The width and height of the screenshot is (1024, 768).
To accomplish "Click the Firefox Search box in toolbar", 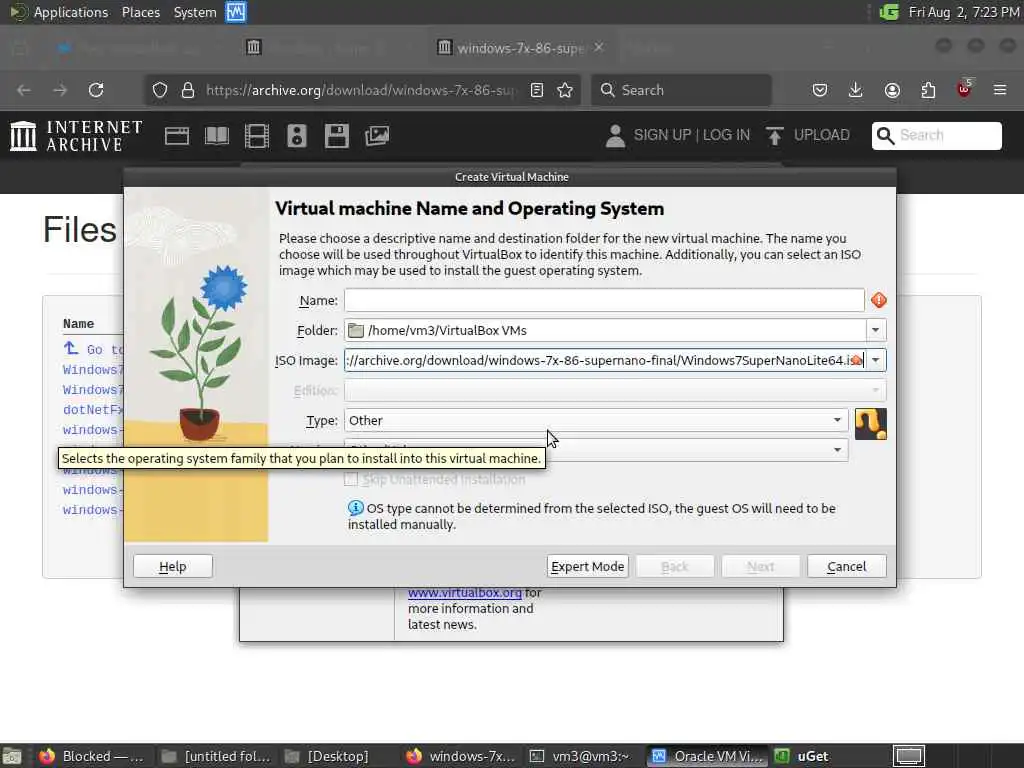I will pos(681,90).
